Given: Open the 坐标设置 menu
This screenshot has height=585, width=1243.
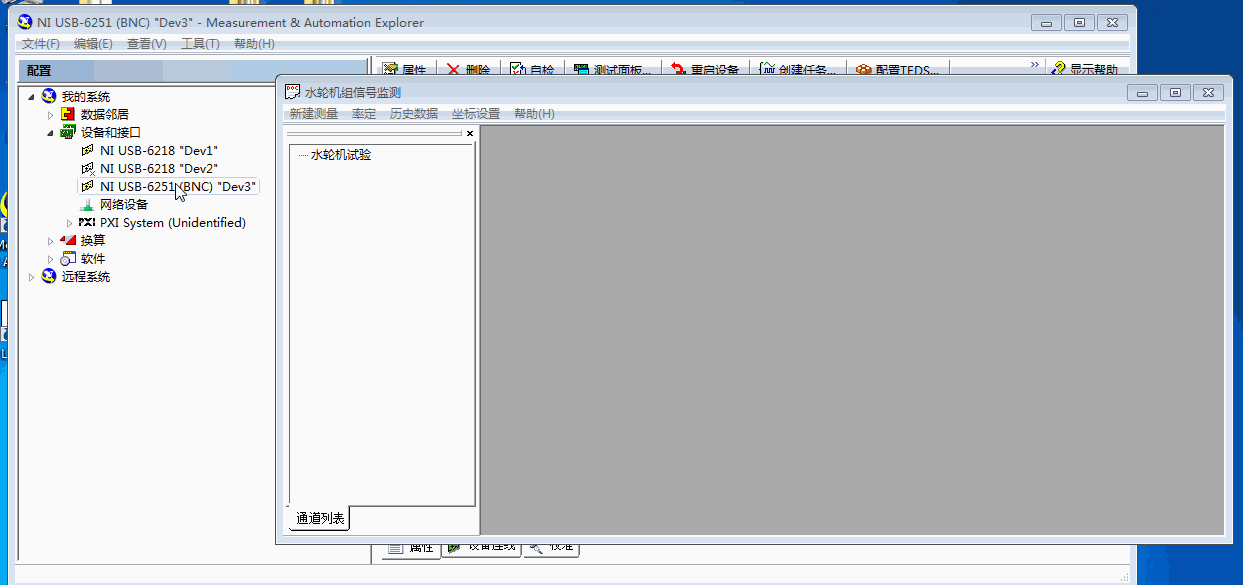Looking at the screenshot, I should pos(476,114).
